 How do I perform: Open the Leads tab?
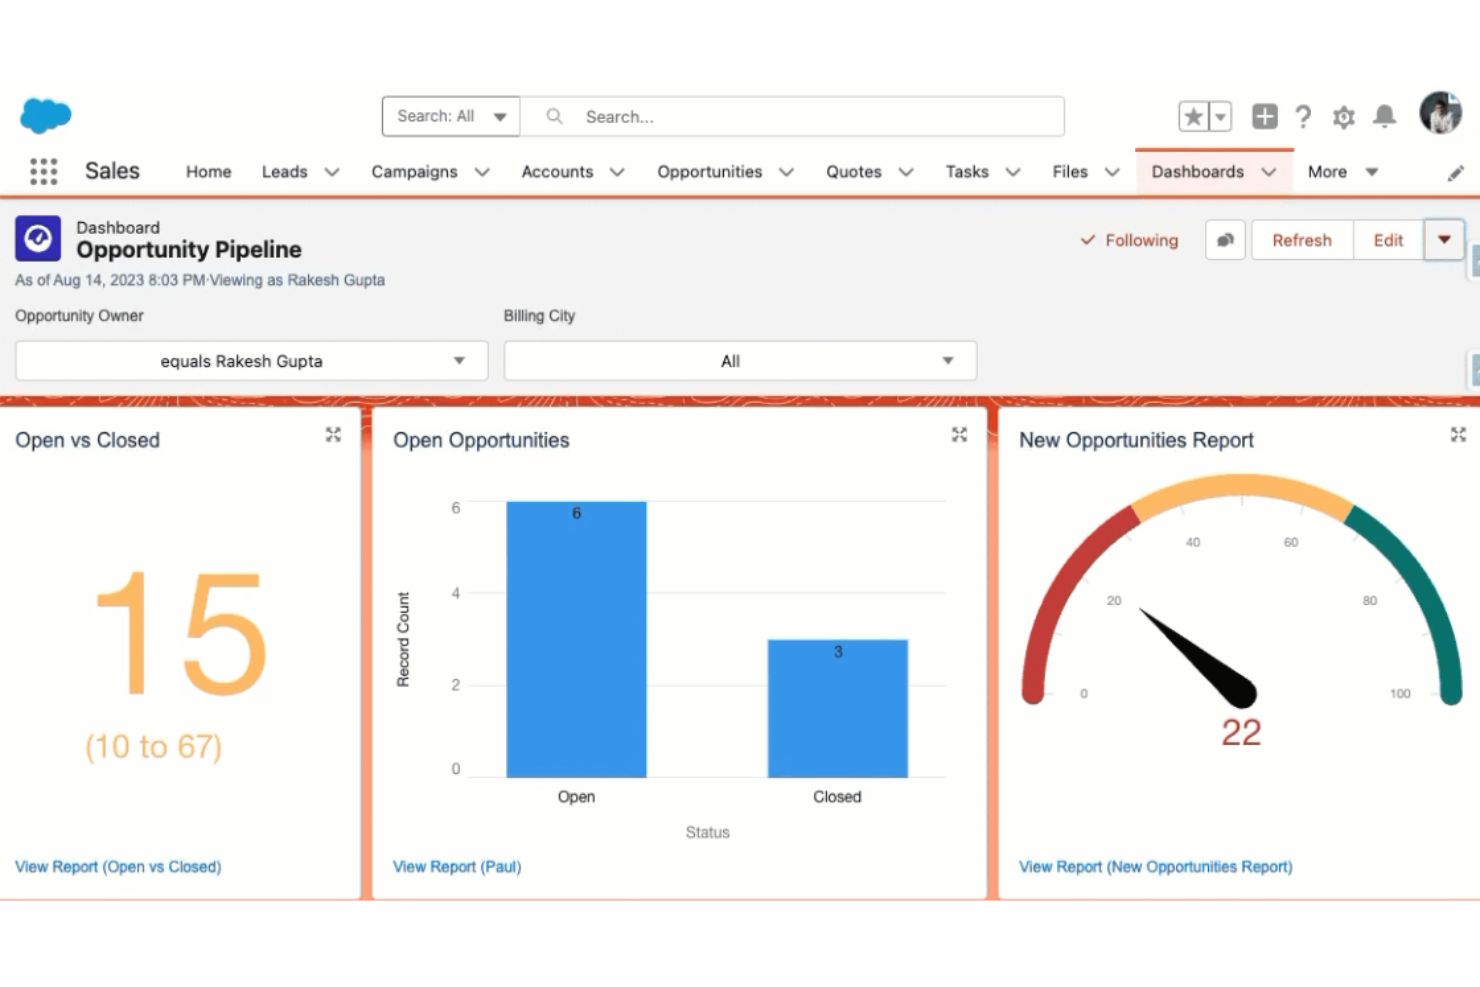click(284, 172)
